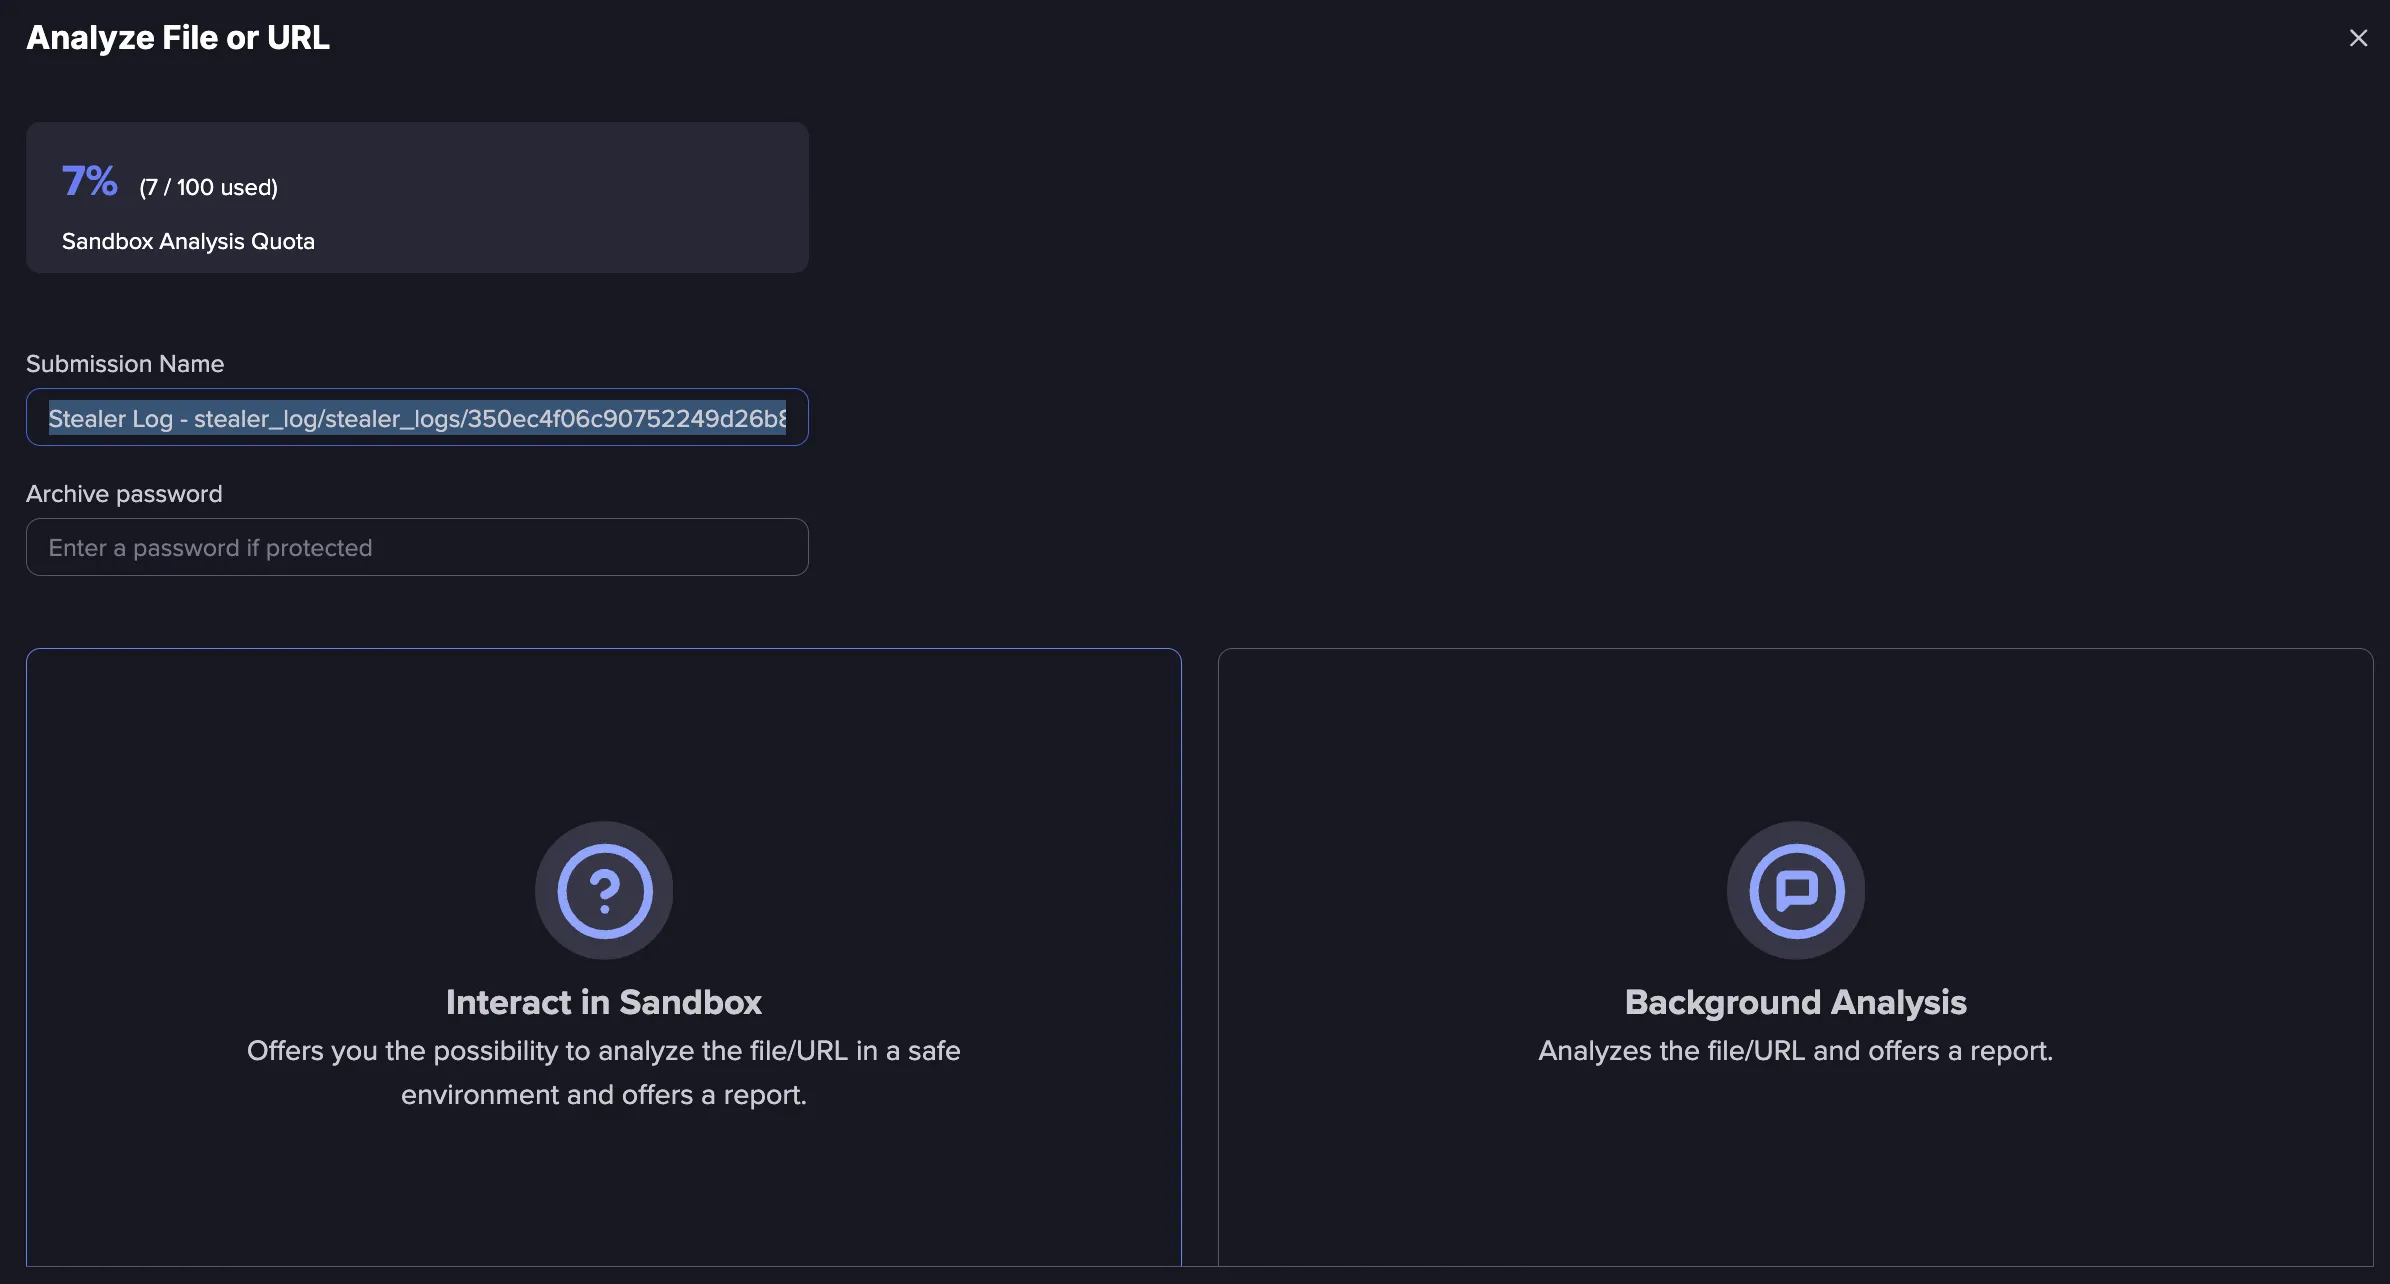
Task: Click the question mark sandbox icon
Action: (604, 890)
